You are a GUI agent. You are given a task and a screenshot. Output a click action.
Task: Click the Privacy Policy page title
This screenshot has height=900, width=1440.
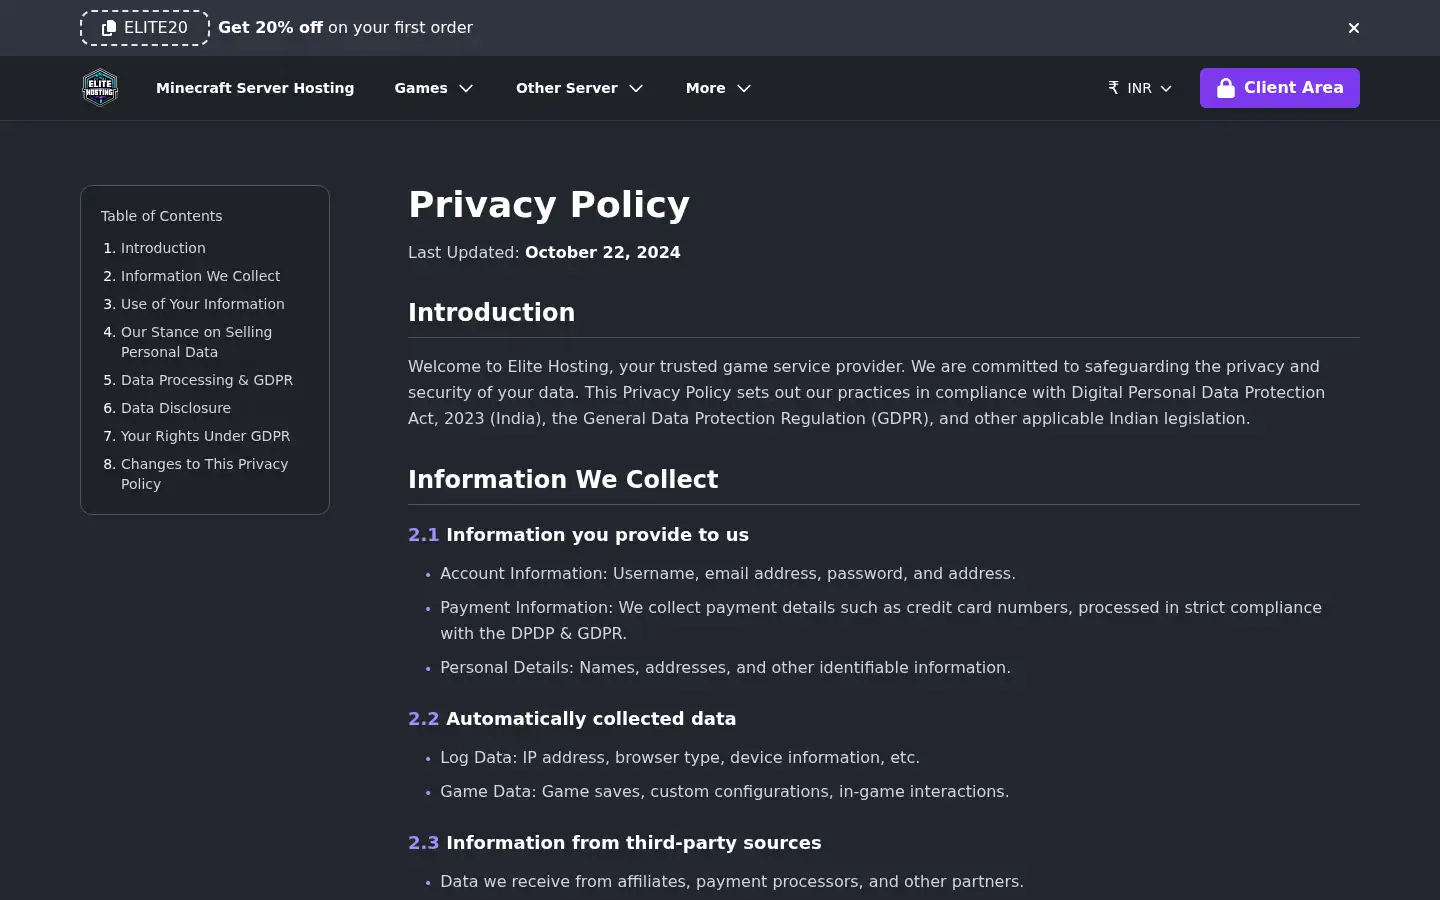pyautogui.click(x=549, y=204)
